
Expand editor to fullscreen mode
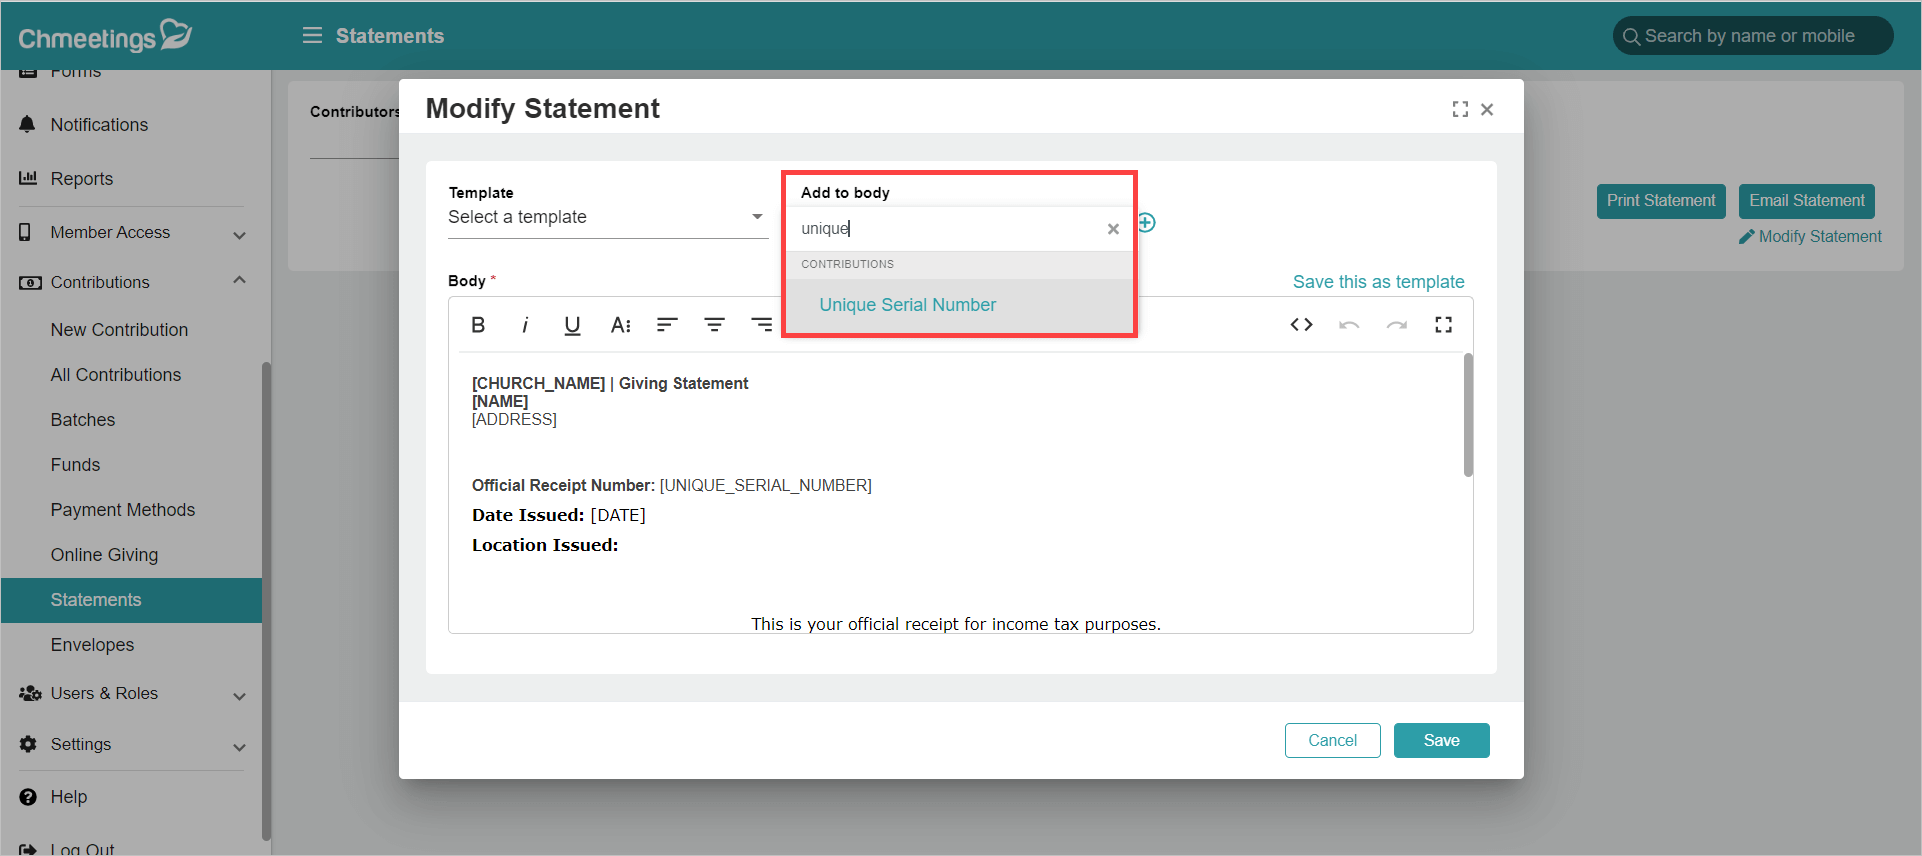1443,324
